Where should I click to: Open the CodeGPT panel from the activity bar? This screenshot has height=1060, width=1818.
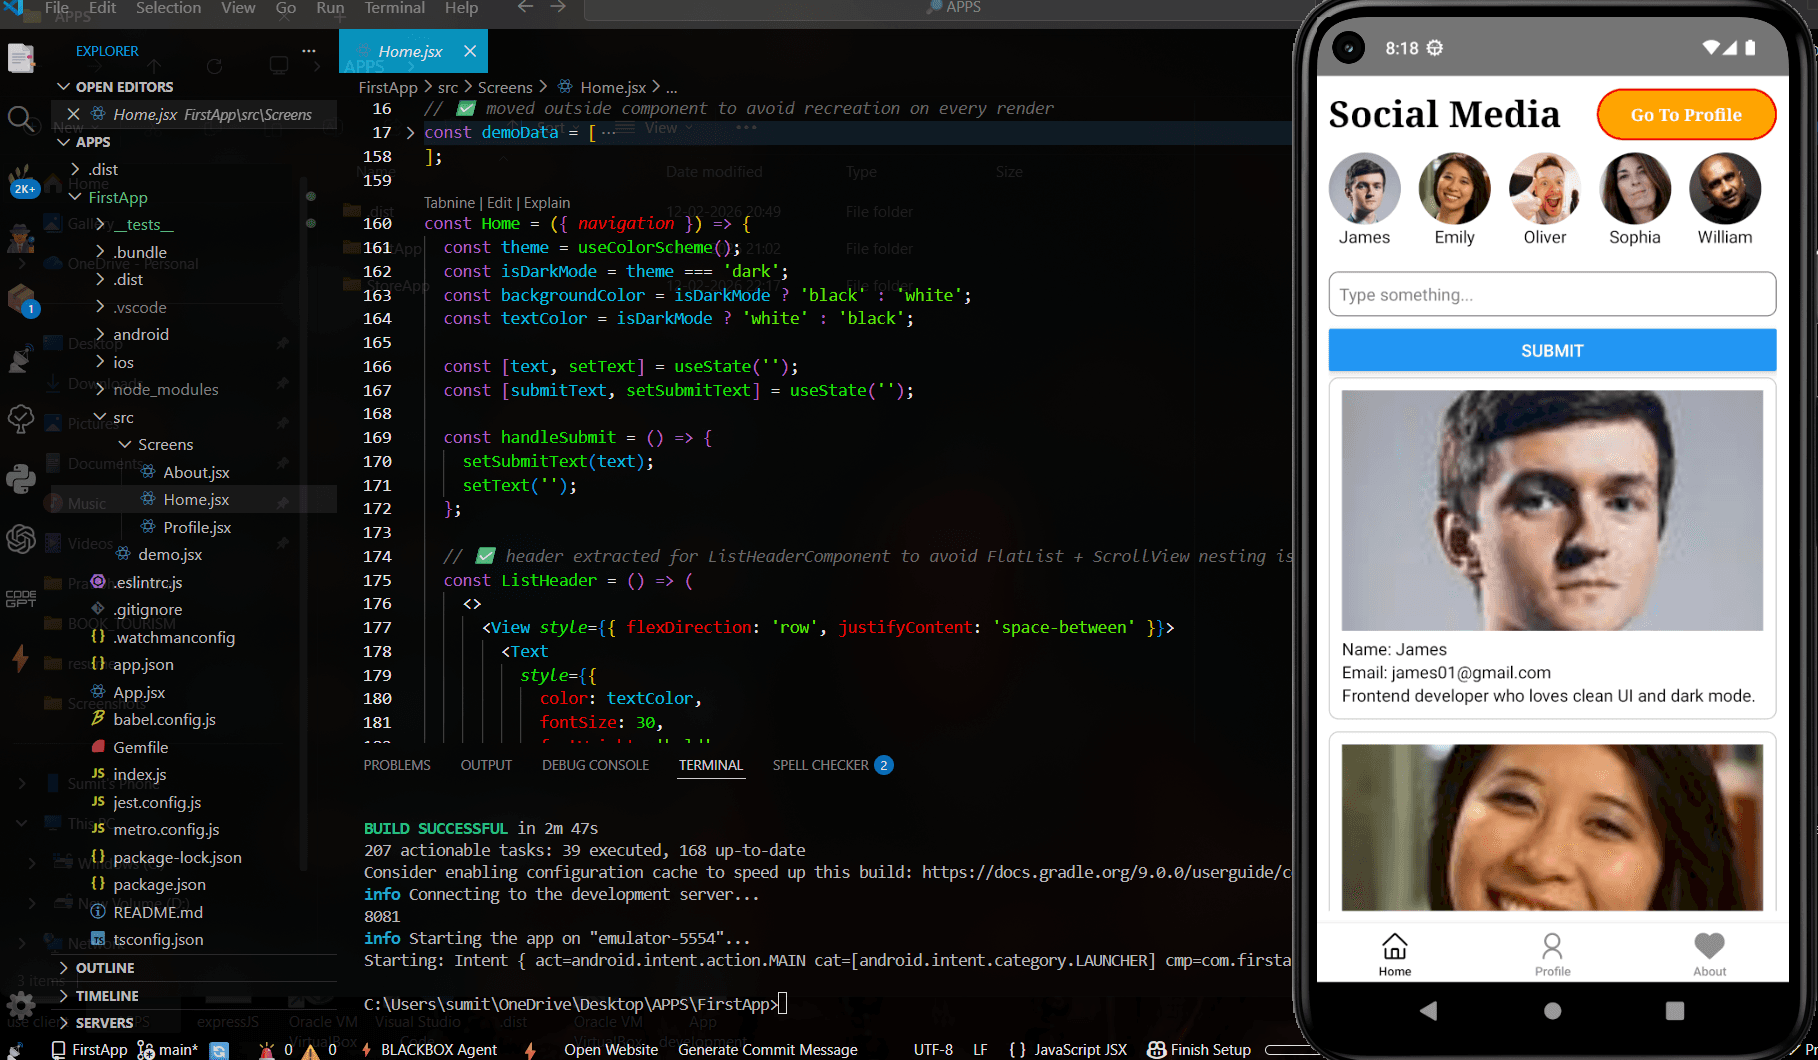coord(20,596)
